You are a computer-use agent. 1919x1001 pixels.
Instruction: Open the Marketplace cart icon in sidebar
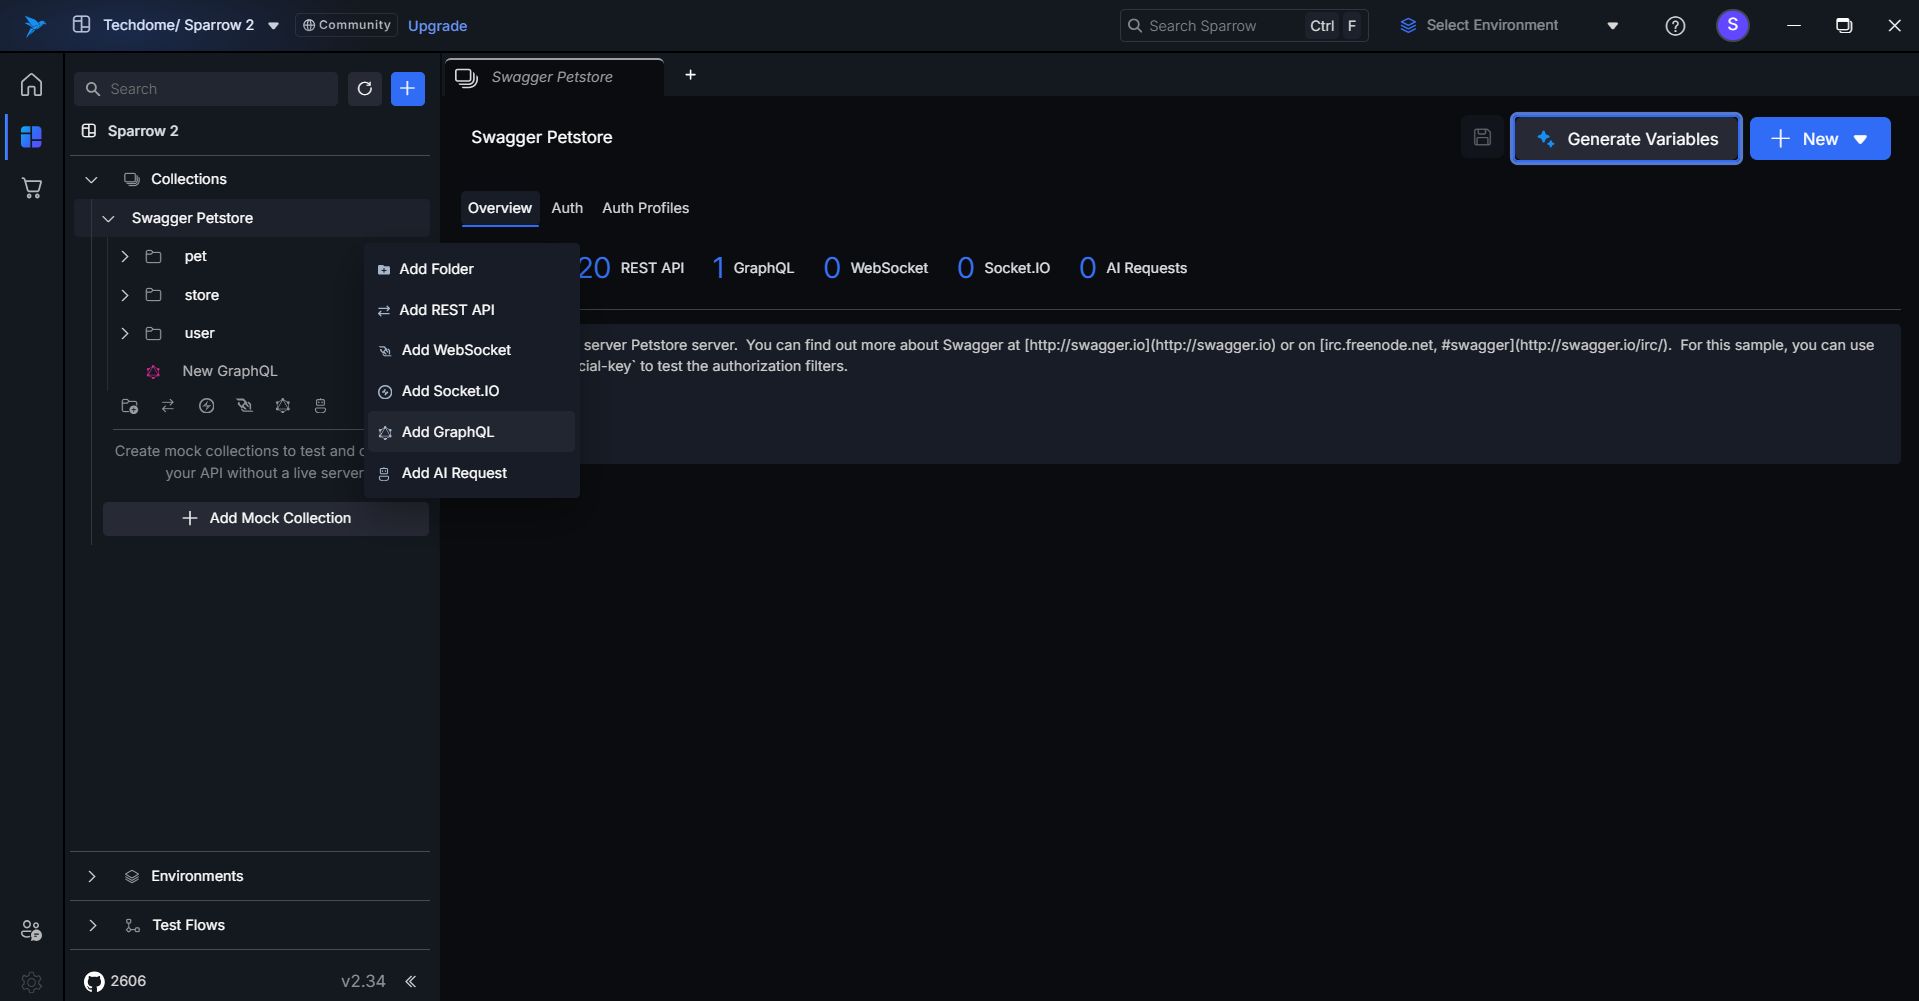[32, 188]
